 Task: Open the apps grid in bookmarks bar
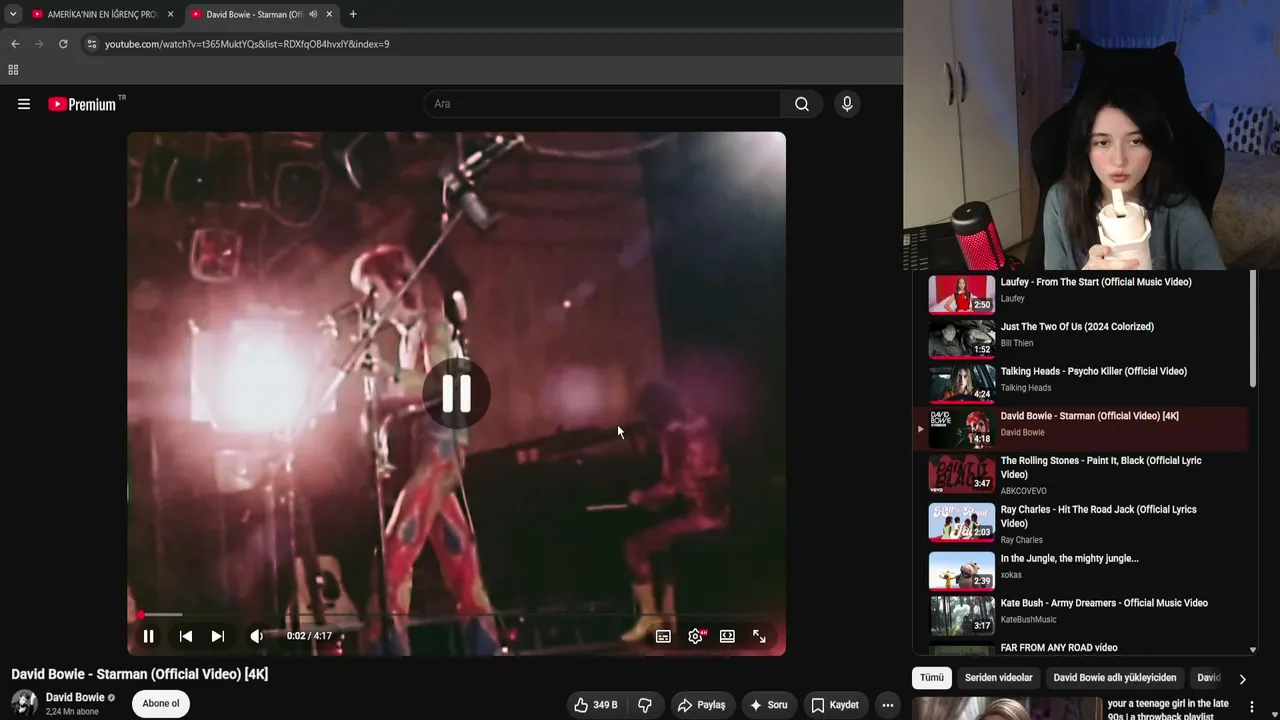pos(13,70)
